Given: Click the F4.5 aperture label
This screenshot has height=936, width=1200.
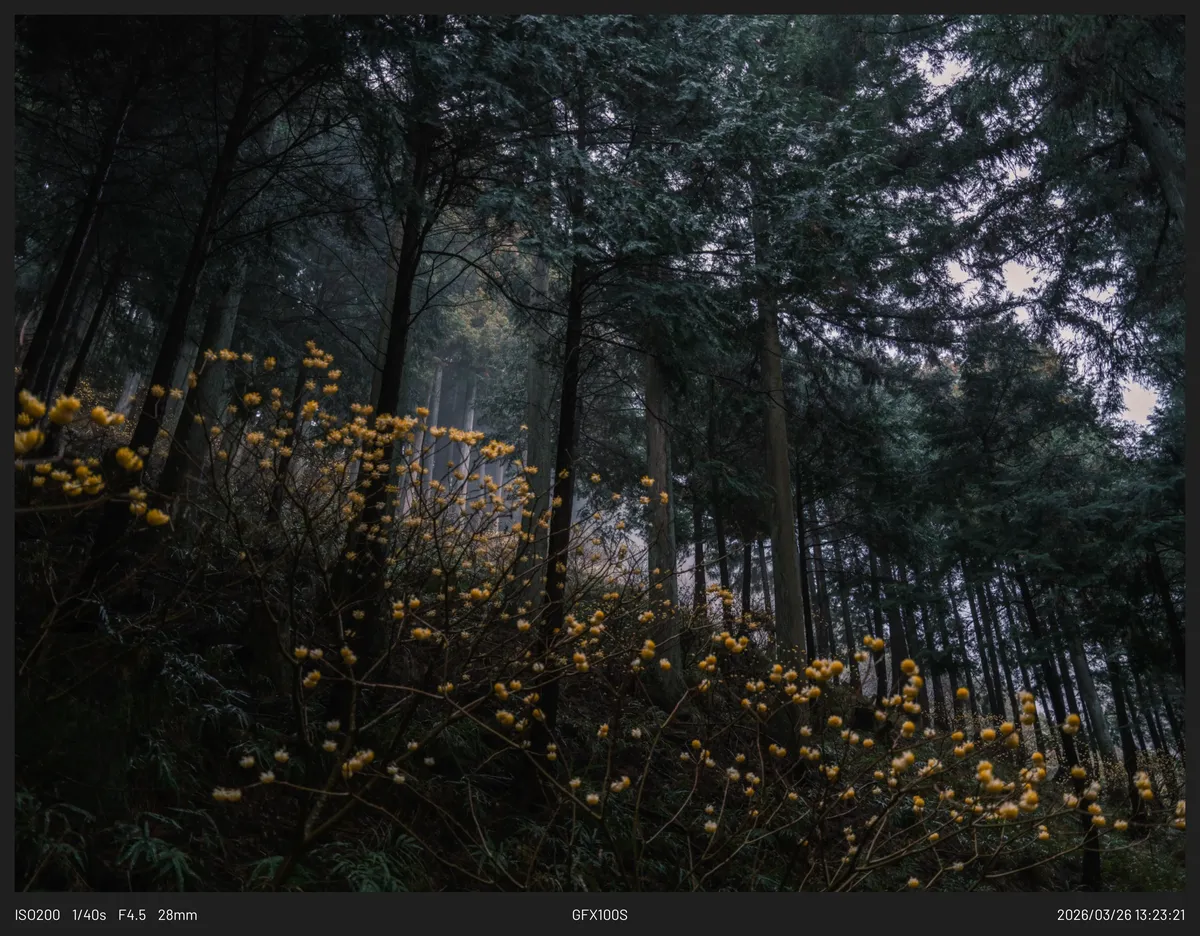Looking at the screenshot, I should [132, 915].
